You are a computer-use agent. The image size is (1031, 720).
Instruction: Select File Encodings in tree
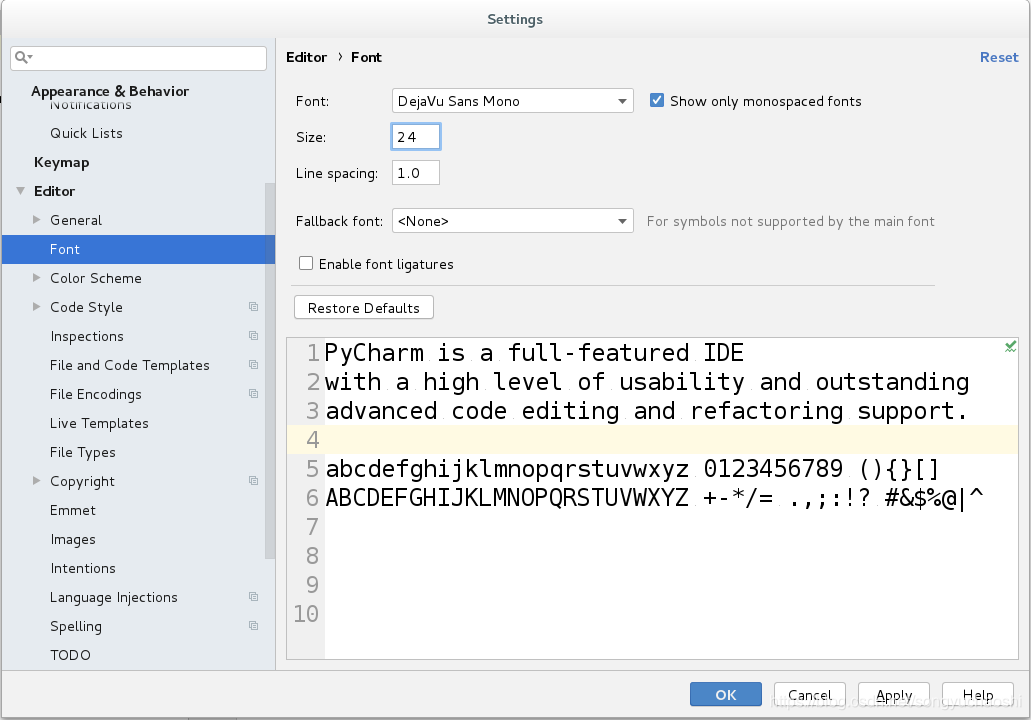pyautogui.click(x=96, y=394)
